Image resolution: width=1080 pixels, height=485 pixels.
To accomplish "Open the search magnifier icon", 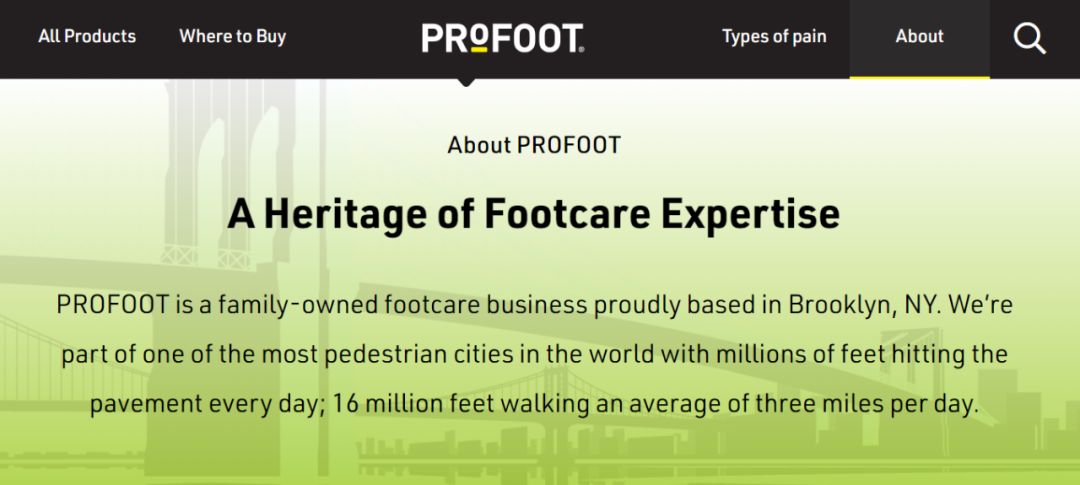I will (x=1029, y=38).
